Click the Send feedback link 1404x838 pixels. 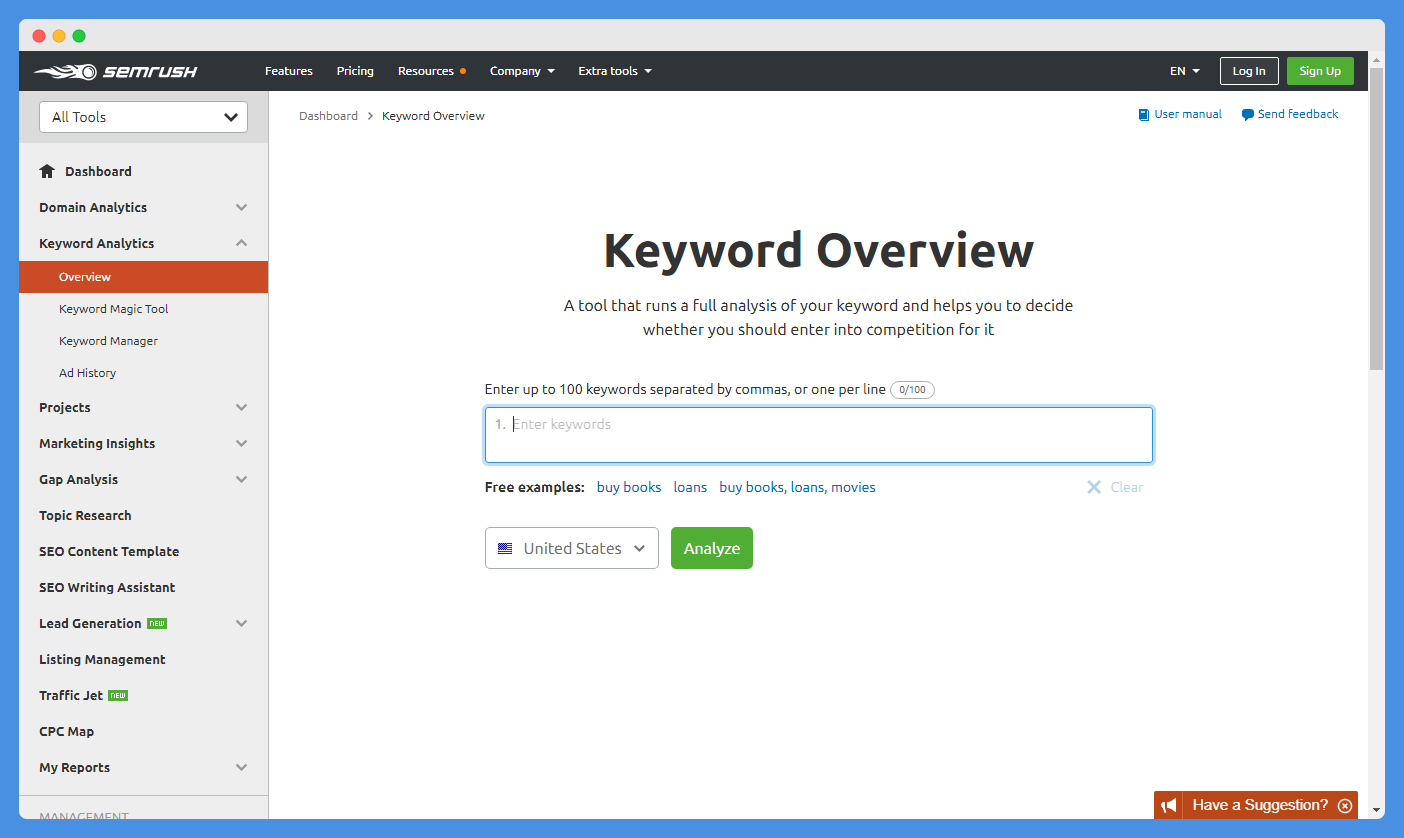1298,114
